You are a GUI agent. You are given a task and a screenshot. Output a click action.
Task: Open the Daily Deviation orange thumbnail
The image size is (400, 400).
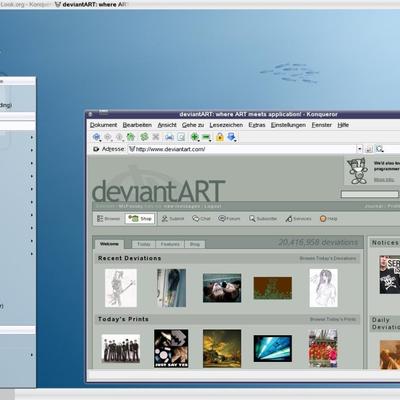pos(390,354)
